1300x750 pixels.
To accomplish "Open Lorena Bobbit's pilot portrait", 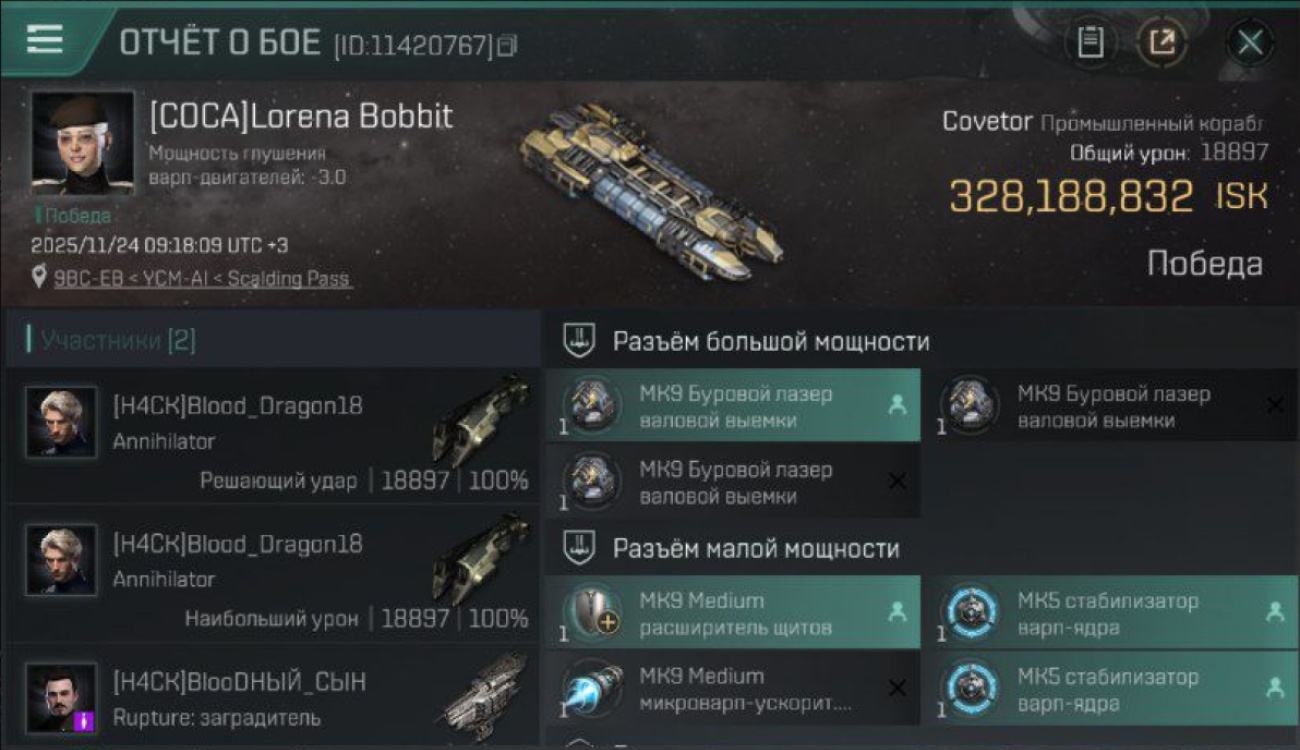I will pos(83,143).
